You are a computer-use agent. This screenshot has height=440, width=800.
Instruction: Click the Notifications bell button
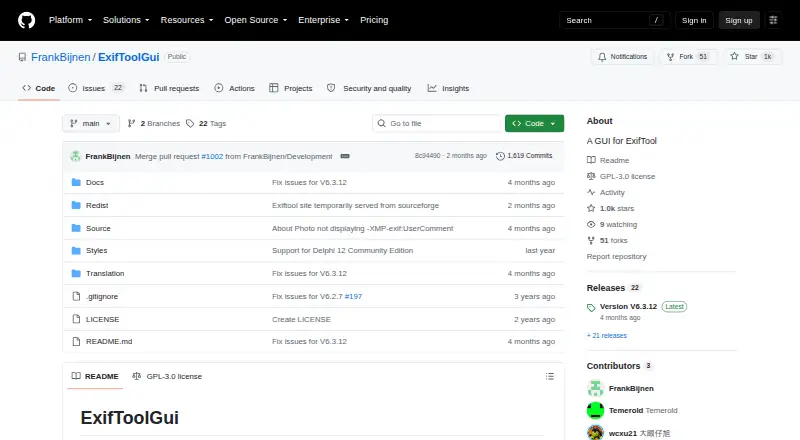click(x=622, y=57)
